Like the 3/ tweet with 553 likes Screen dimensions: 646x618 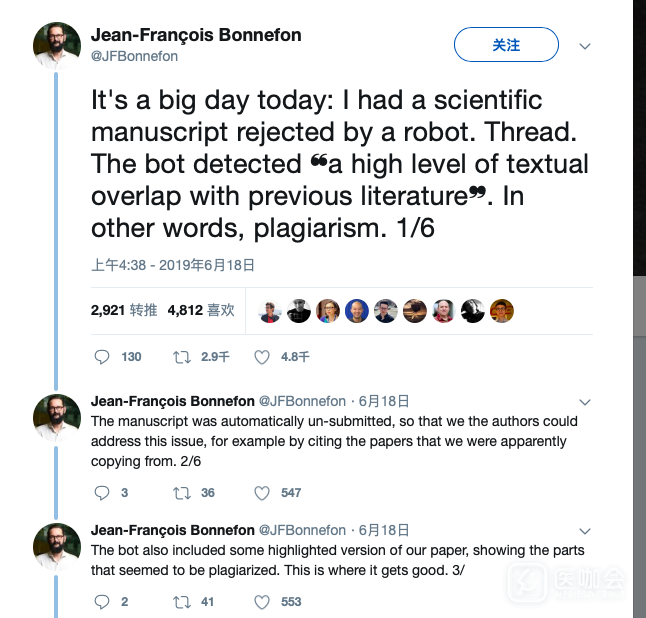tap(262, 601)
